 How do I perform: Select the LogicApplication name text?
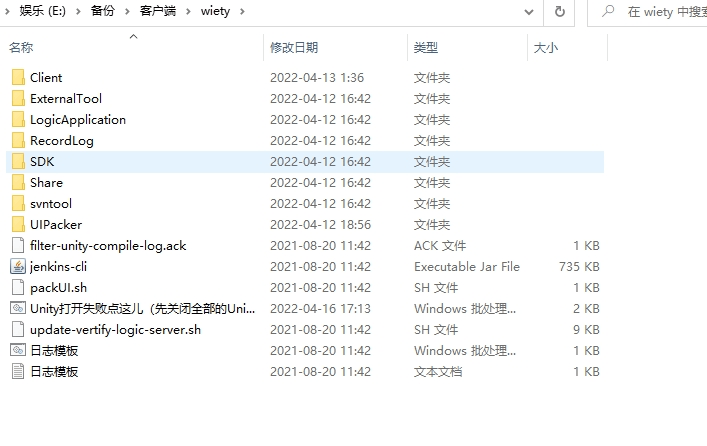(78, 120)
